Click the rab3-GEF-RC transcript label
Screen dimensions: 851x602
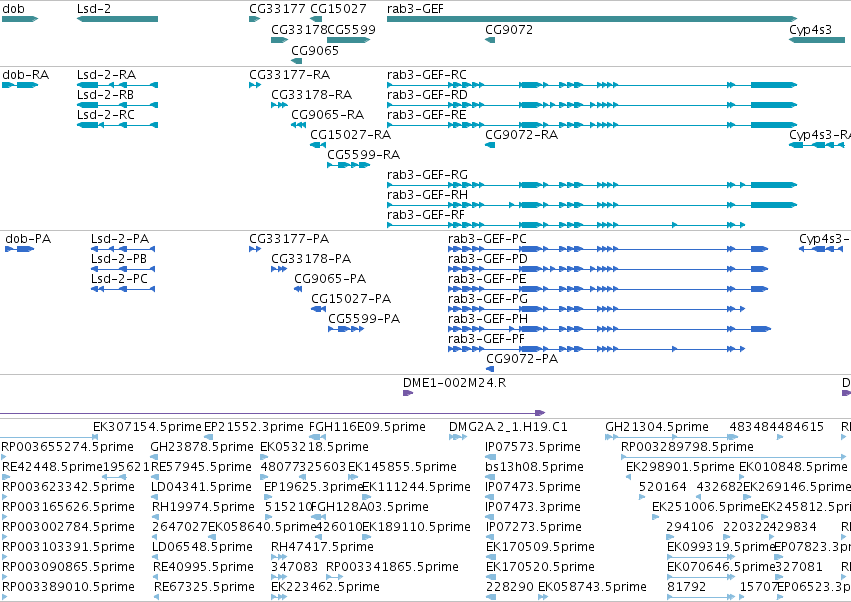coord(427,74)
